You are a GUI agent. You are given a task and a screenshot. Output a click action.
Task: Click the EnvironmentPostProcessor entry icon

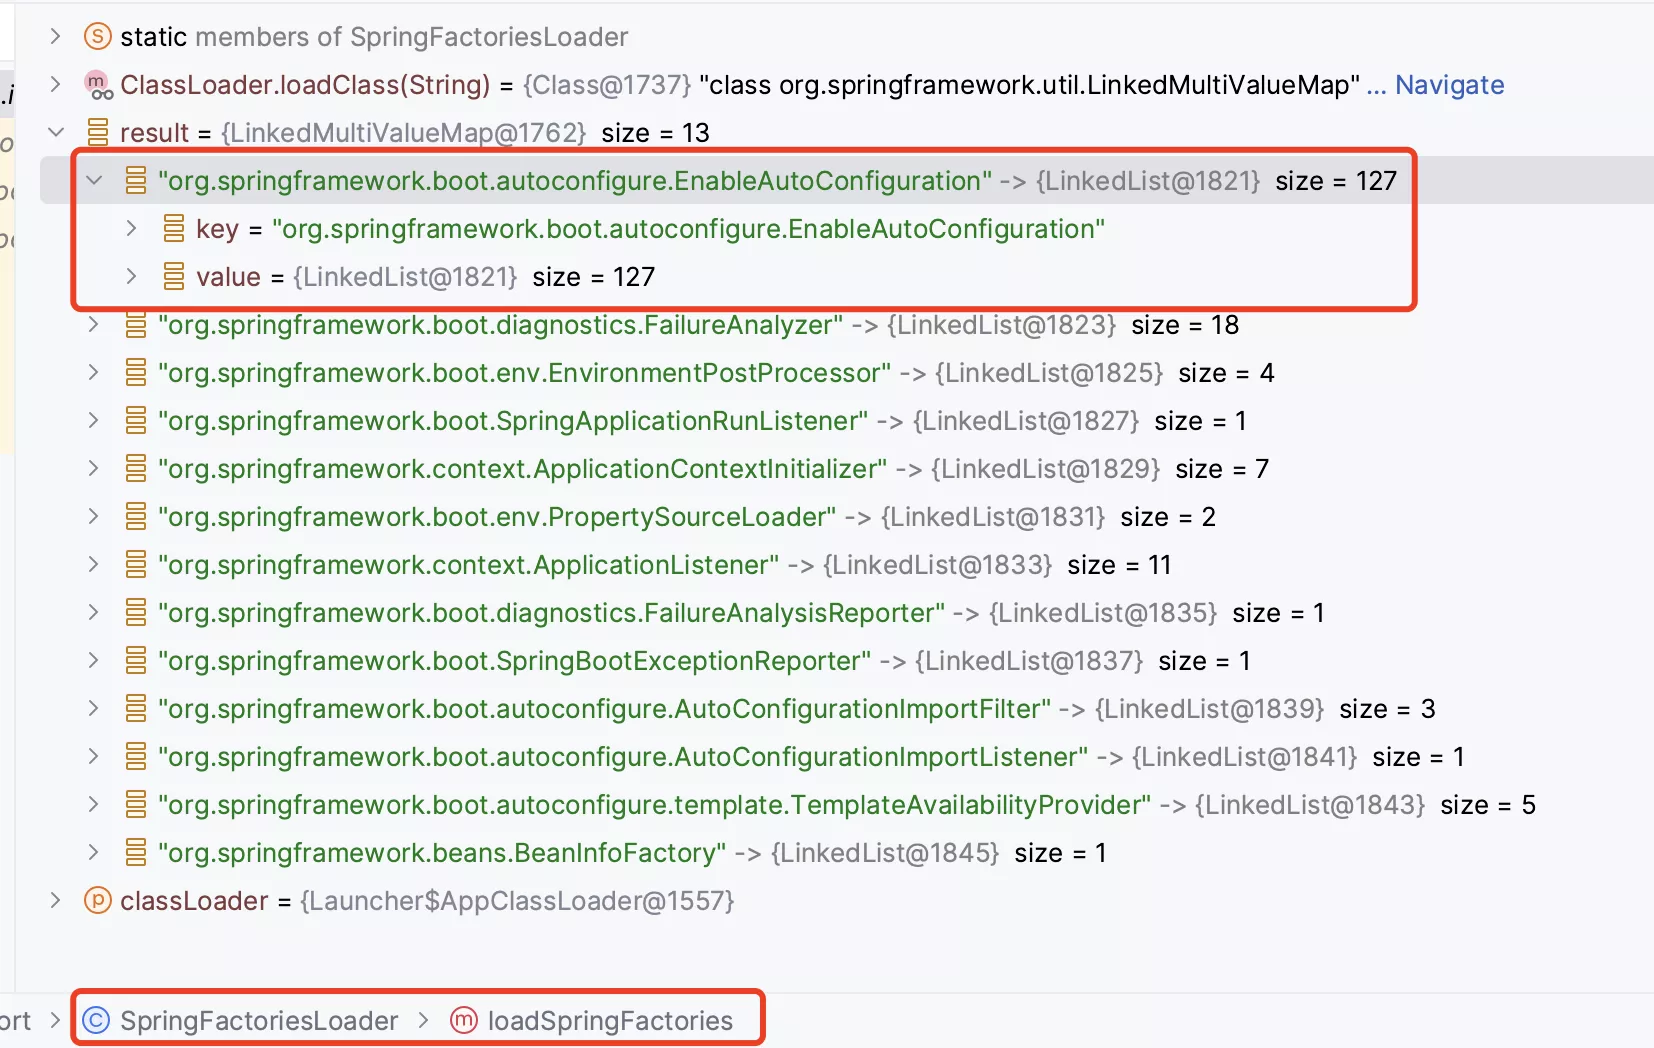coord(136,373)
